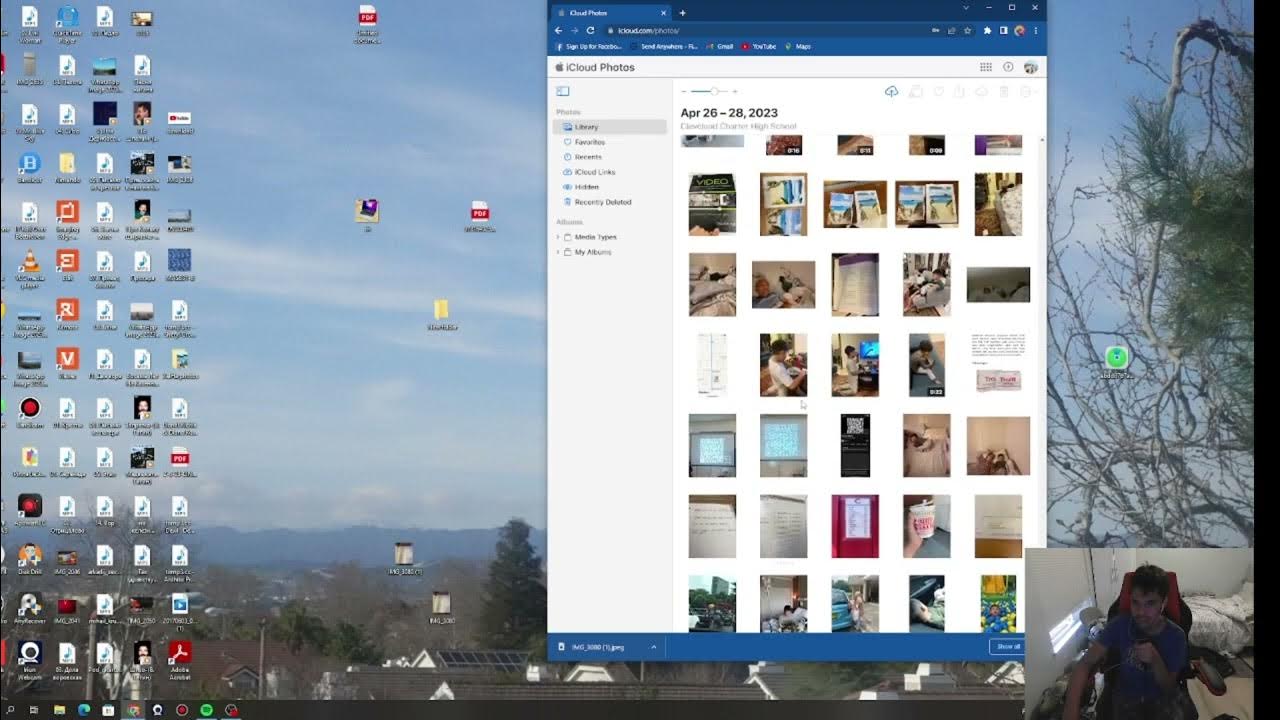Go back in Chrome browser
The width and height of the screenshot is (1280, 720).
pos(559,31)
